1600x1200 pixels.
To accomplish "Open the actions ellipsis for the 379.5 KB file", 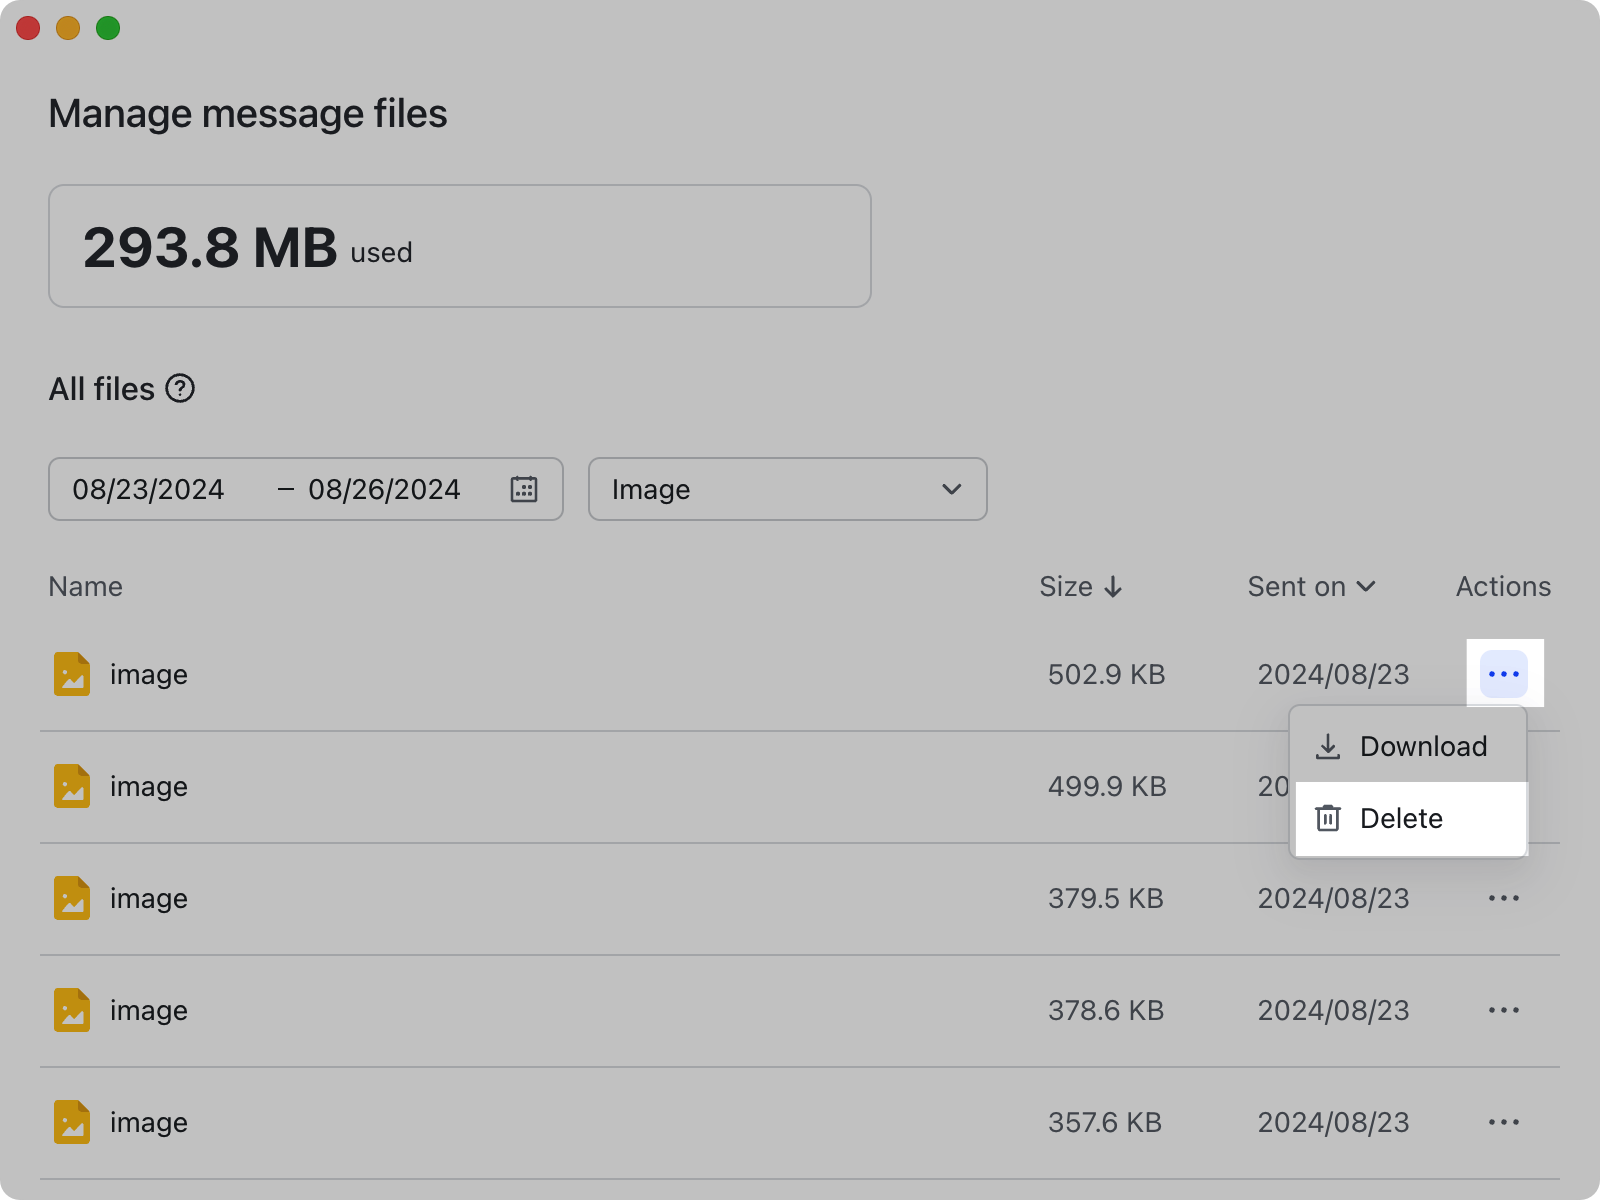I will pyautogui.click(x=1503, y=898).
